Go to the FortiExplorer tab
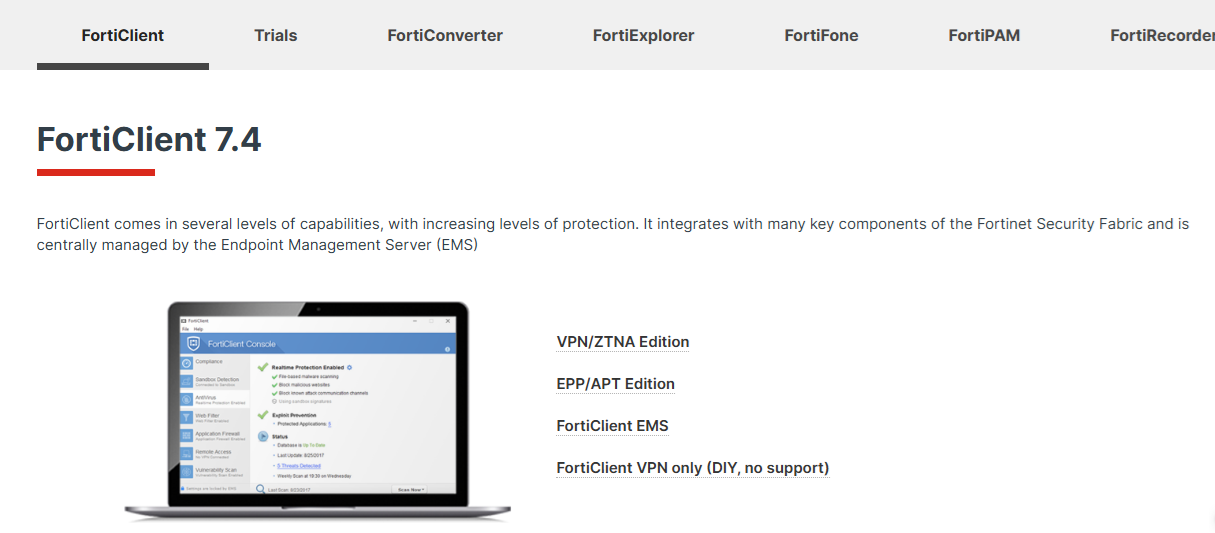Image resolution: width=1215 pixels, height=533 pixels. point(643,35)
